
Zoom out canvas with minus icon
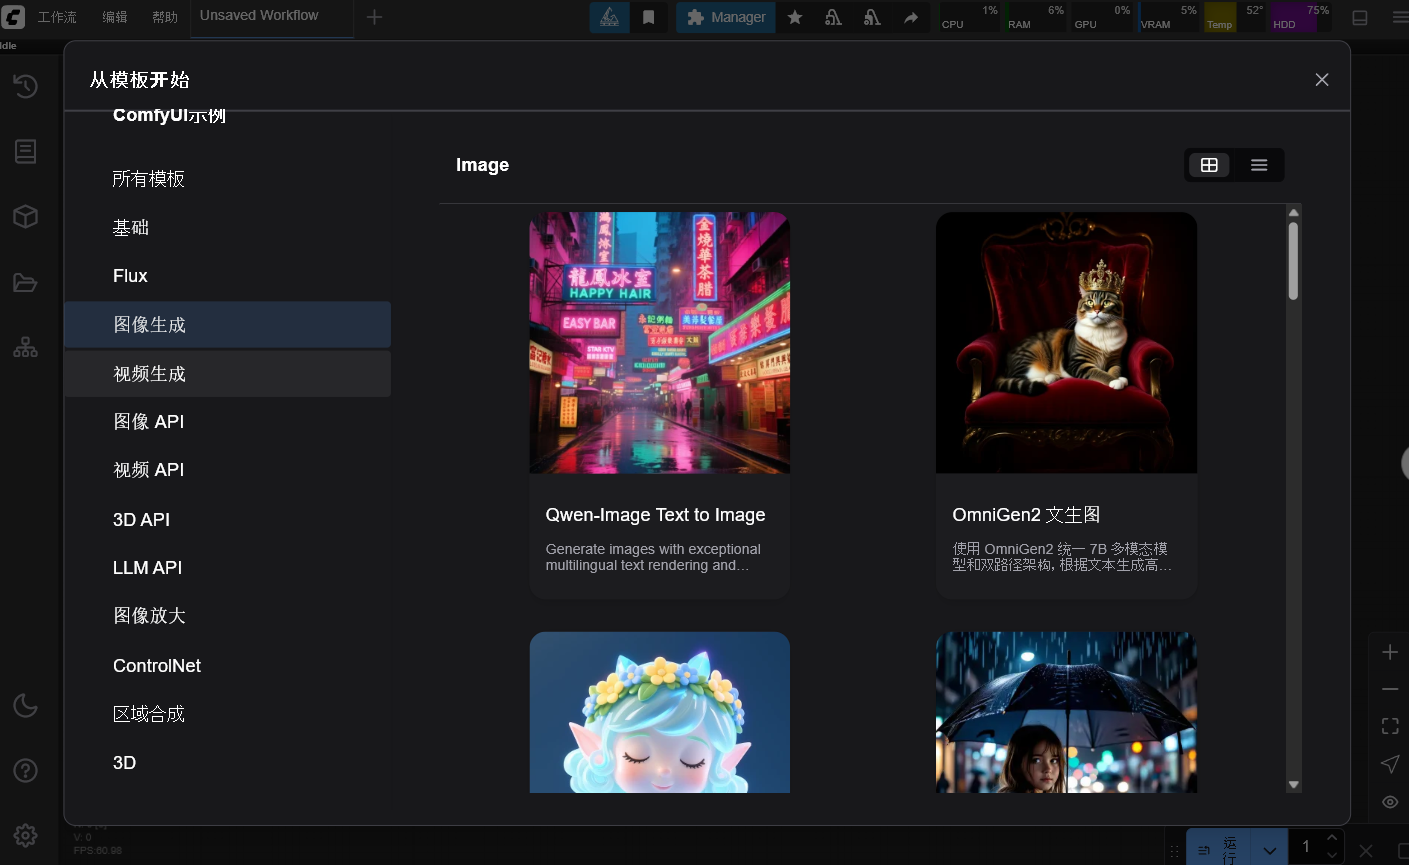point(1390,689)
